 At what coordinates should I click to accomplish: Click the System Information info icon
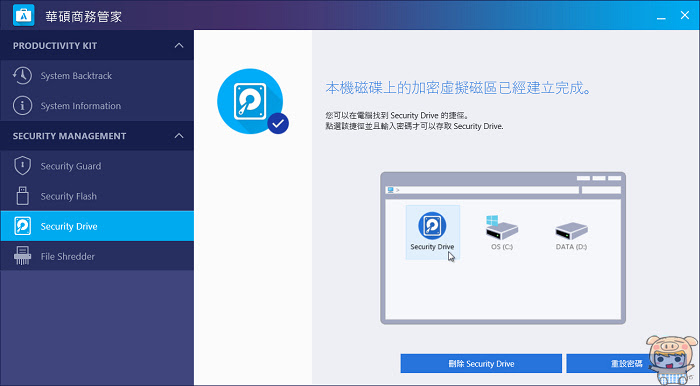point(22,106)
